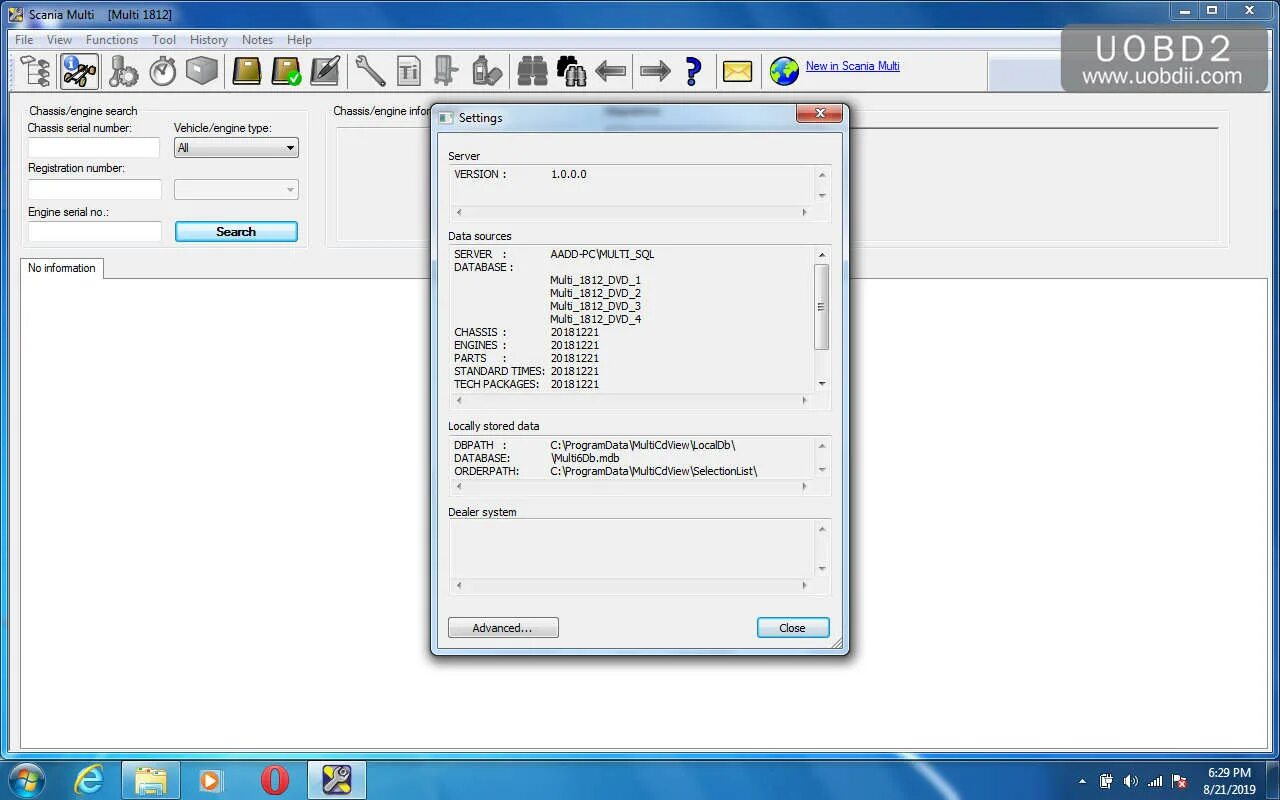Click the stopwatch standard times icon

click(x=163, y=71)
